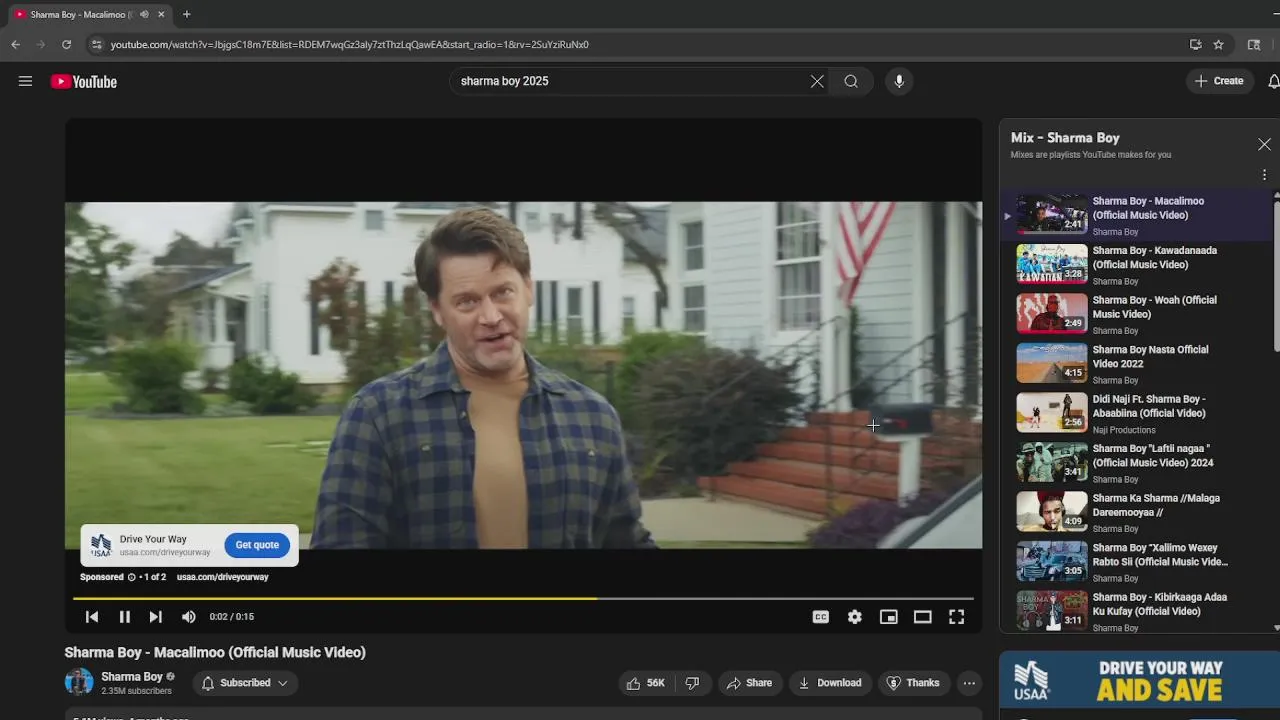Click Get quote ad button
1280x720 pixels.
(x=257, y=545)
